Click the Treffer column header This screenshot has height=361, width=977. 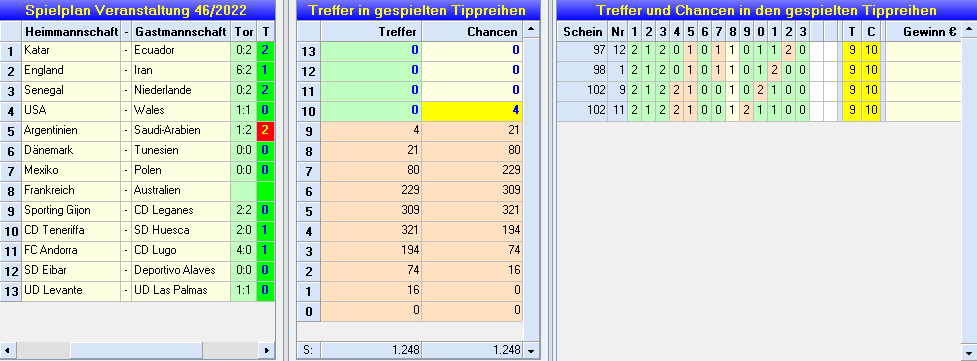(x=371, y=32)
